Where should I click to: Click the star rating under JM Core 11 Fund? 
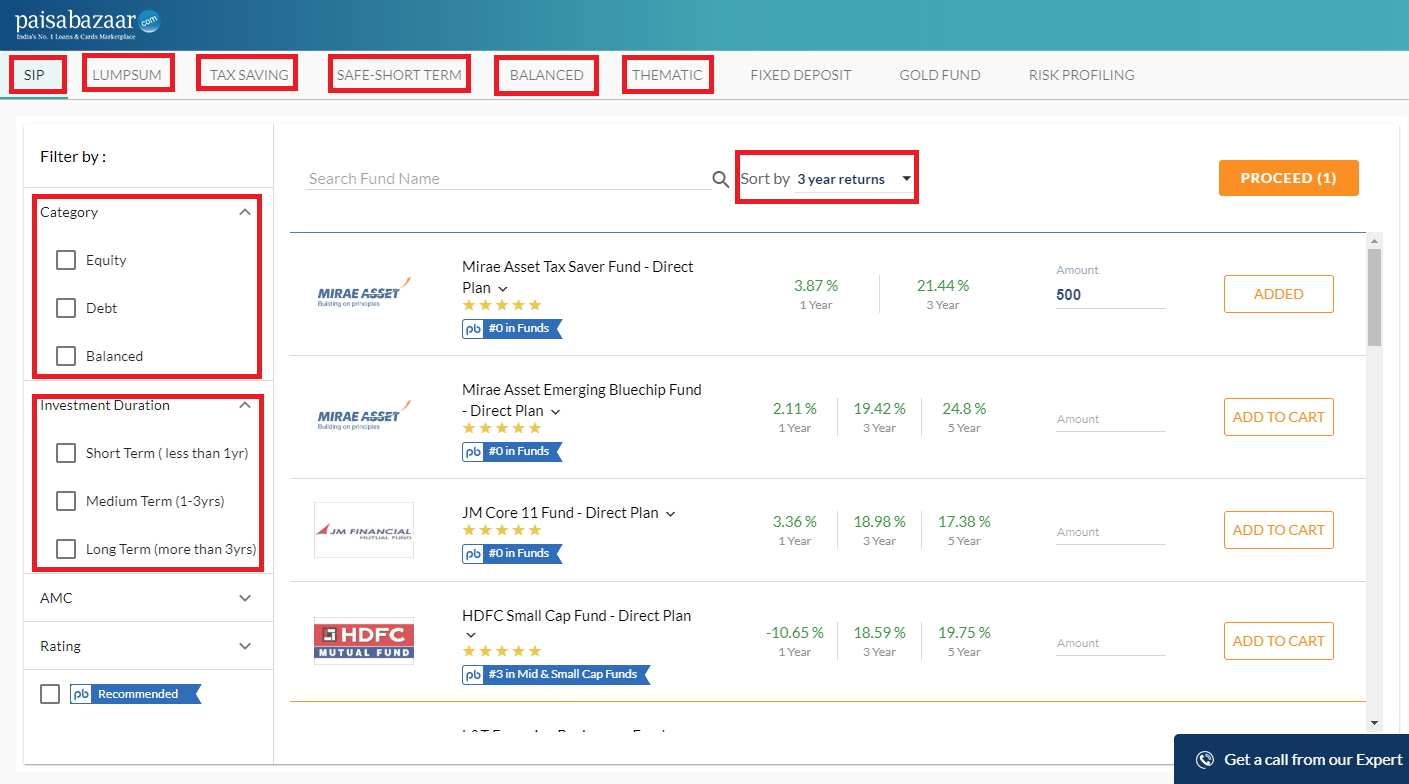(502, 530)
